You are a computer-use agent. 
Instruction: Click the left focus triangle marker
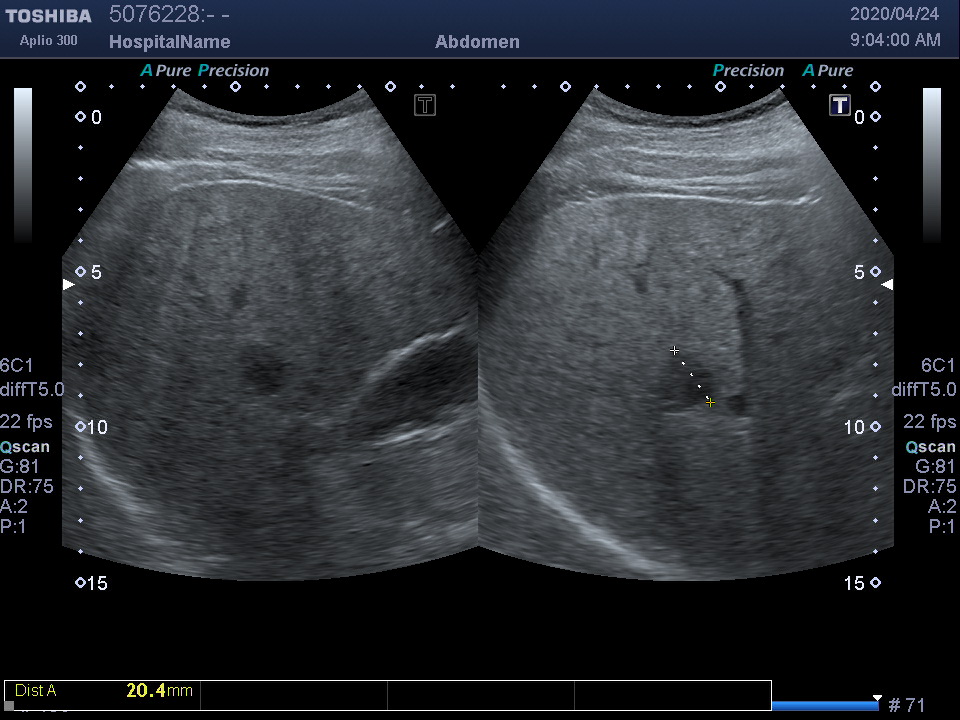click(x=68, y=285)
